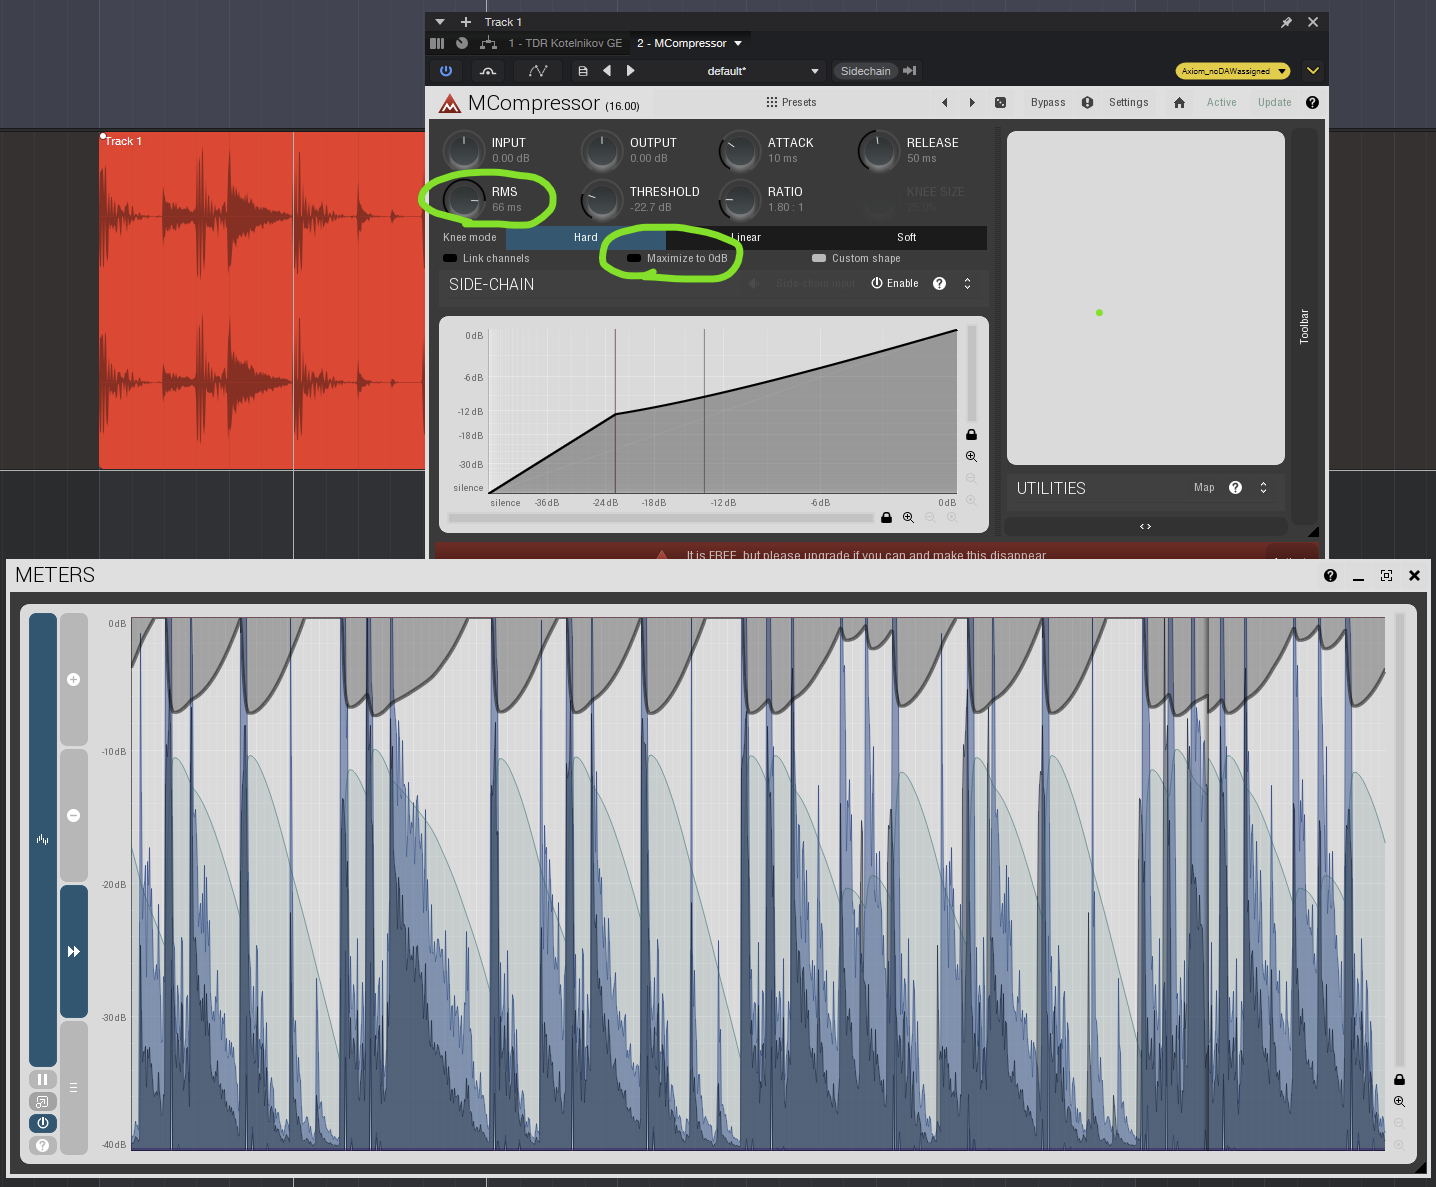Select Linear knee mode
1436x1187 pixels.
[746, 237]
